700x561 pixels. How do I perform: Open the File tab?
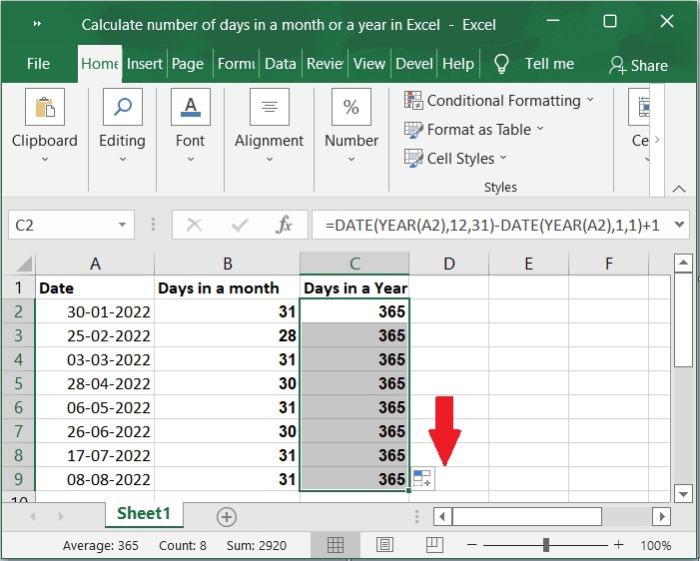38,64
